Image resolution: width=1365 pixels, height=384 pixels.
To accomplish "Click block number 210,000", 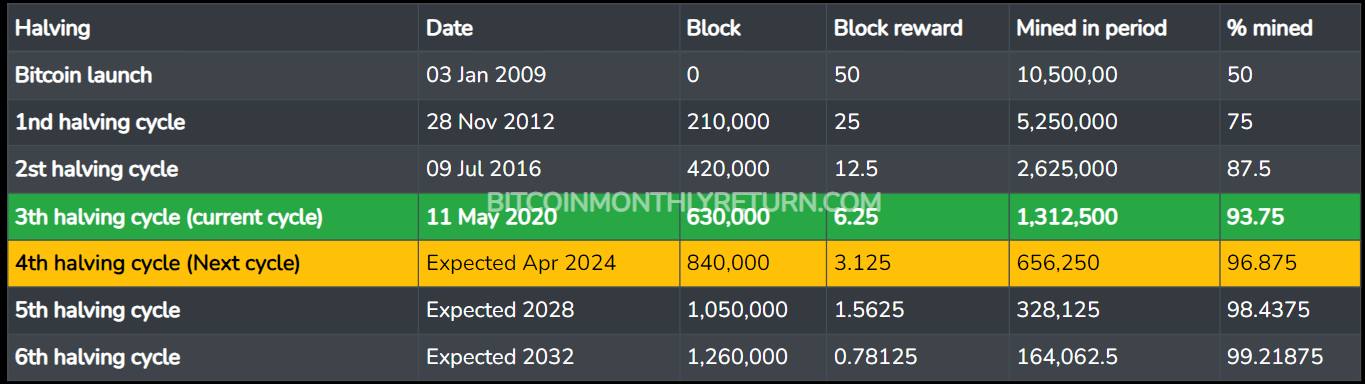I will [x=728, y=122].
